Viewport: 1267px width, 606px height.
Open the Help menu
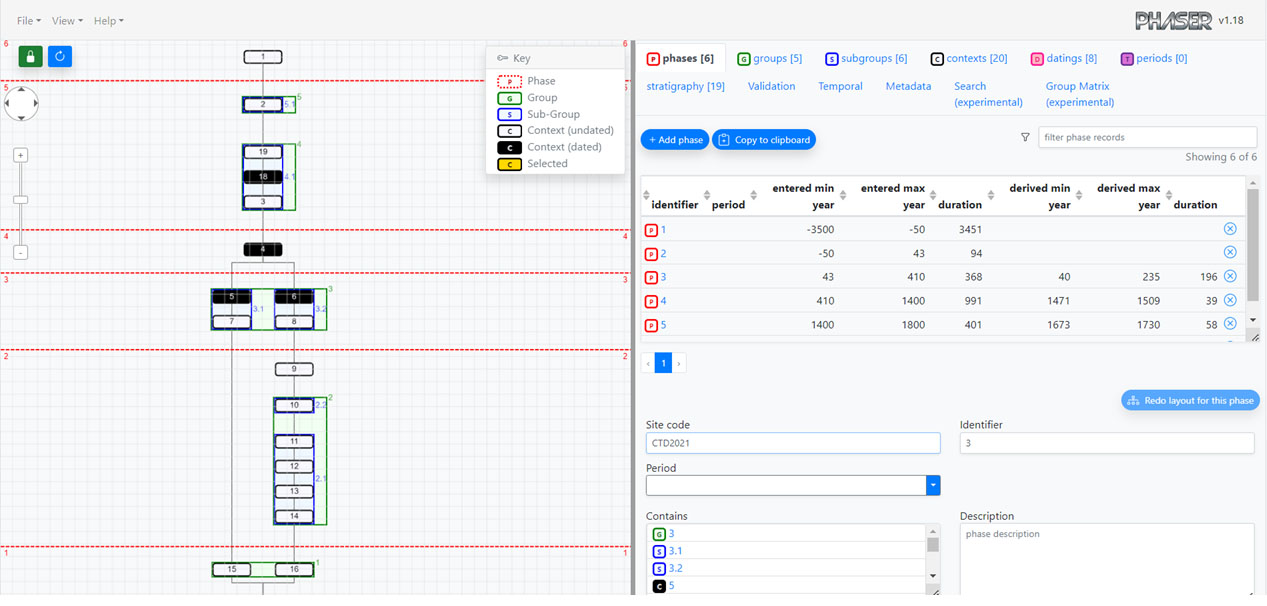(108, 21)
